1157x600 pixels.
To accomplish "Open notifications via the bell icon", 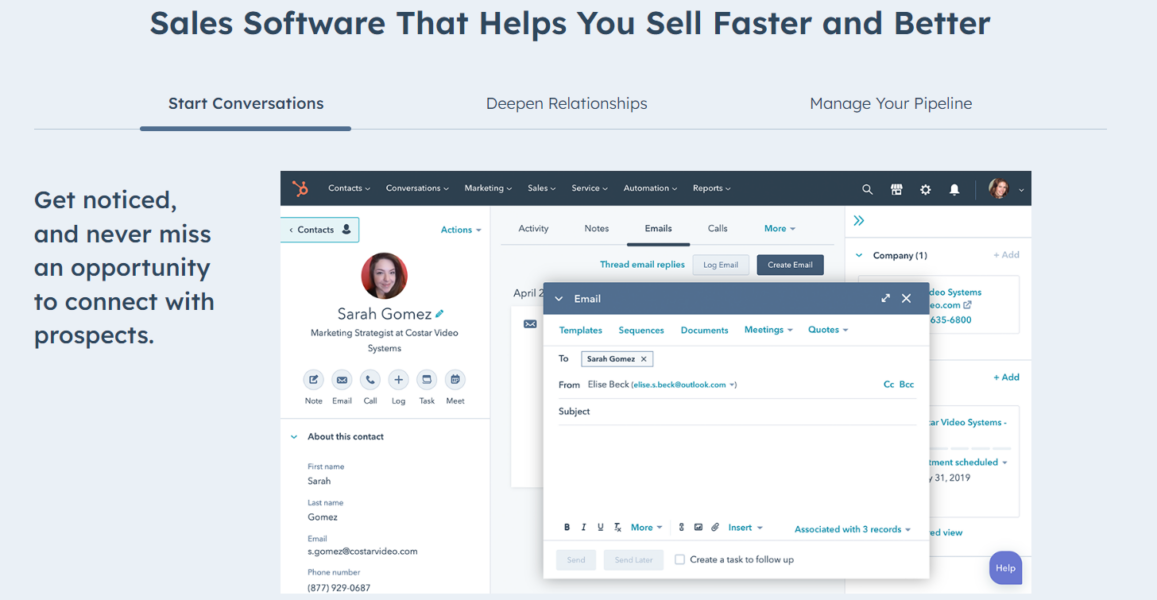I will pos(954,189).
